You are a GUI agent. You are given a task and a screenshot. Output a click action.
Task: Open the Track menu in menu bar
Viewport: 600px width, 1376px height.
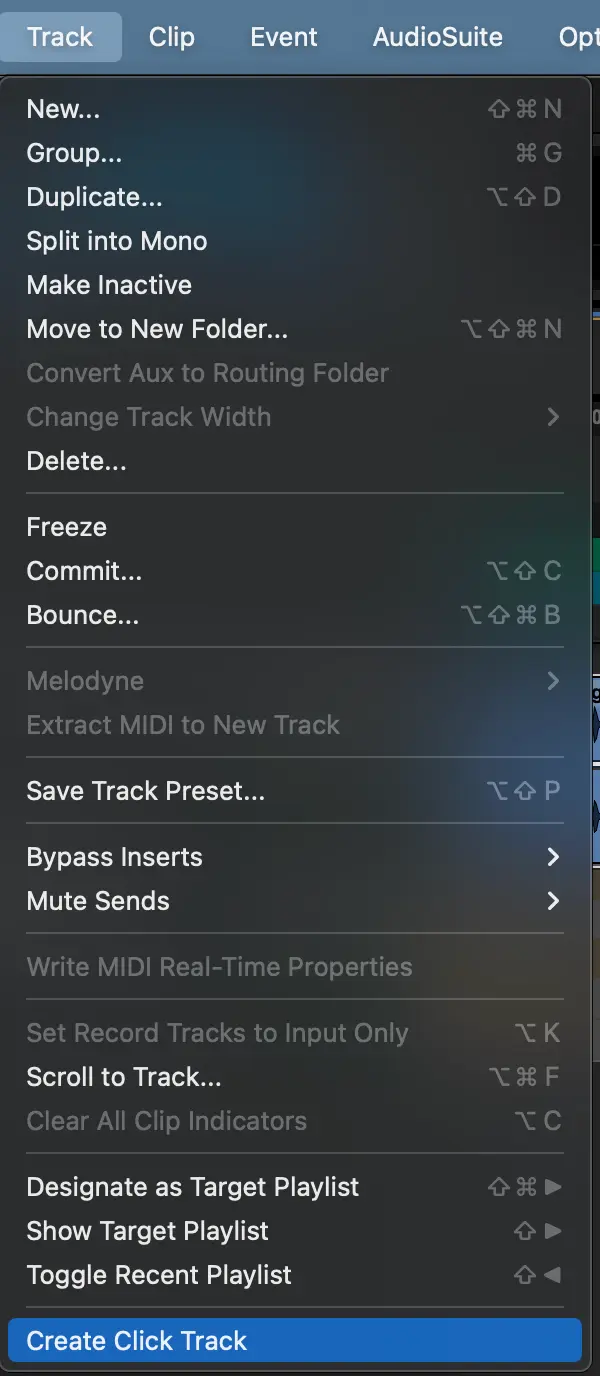(x=60, y=37)
